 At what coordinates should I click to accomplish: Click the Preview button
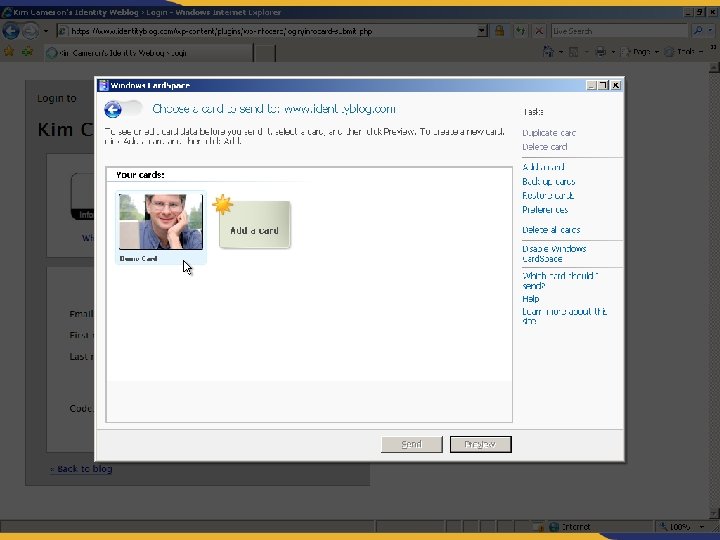[x=480, y=444]
